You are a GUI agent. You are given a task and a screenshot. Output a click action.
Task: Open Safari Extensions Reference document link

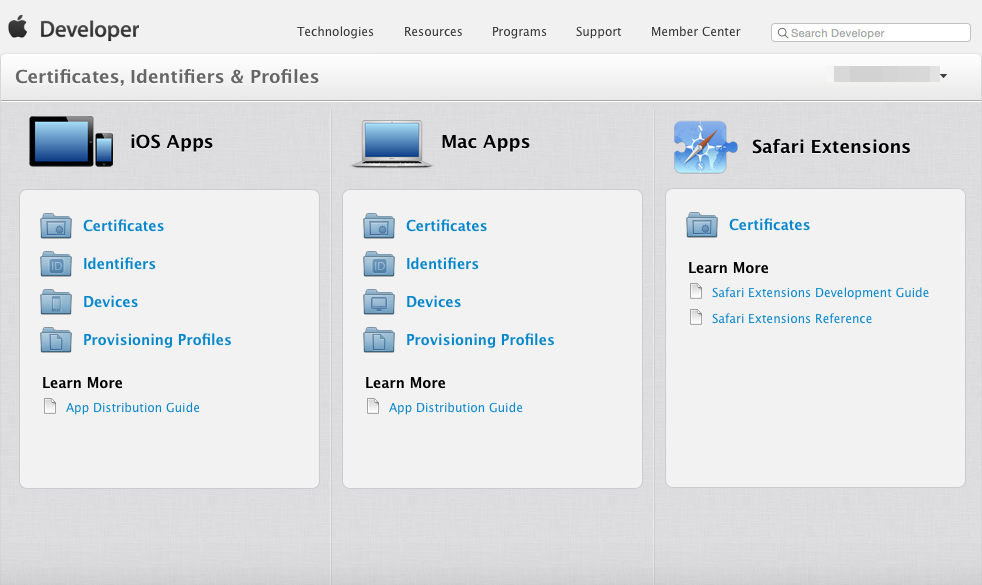(x=791, y=319)
